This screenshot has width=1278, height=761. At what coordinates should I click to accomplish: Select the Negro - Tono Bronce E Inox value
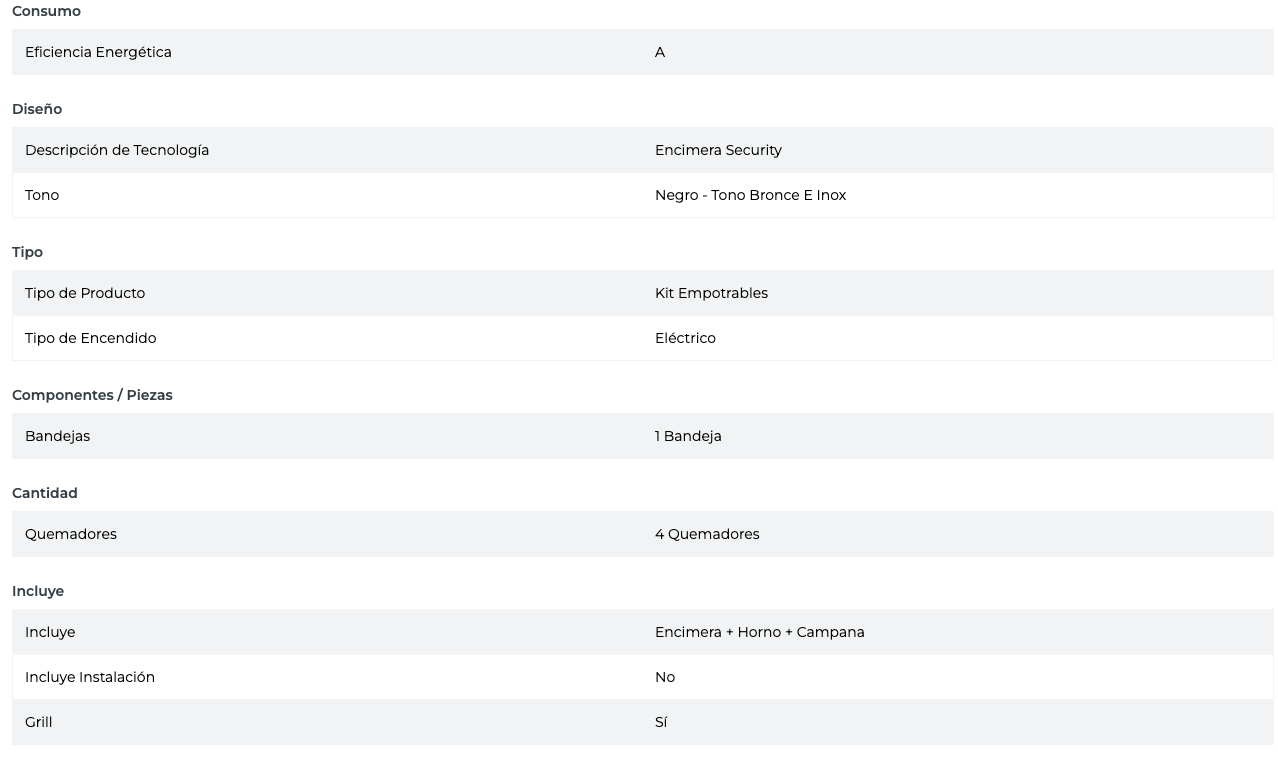pos(750,195)
